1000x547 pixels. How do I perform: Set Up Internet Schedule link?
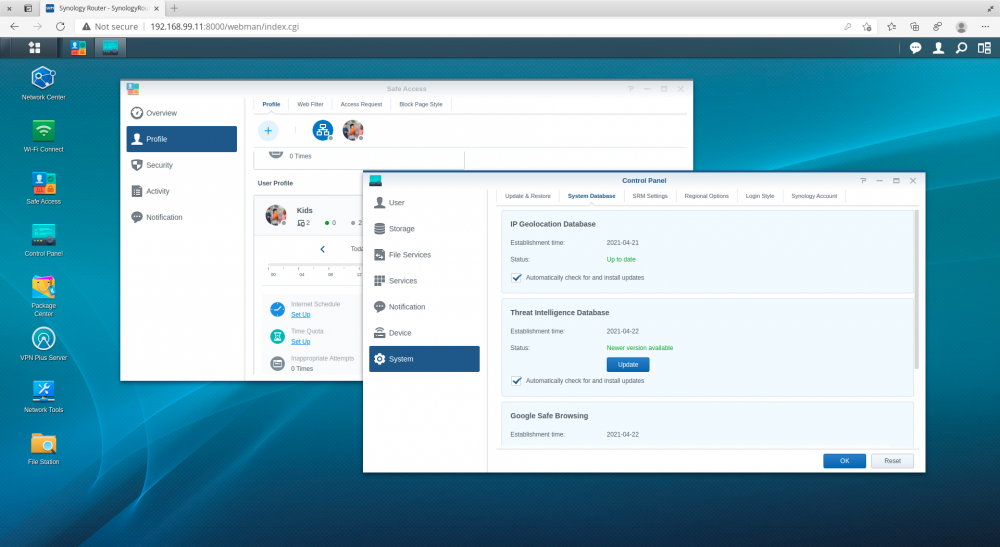click(300, 315)
